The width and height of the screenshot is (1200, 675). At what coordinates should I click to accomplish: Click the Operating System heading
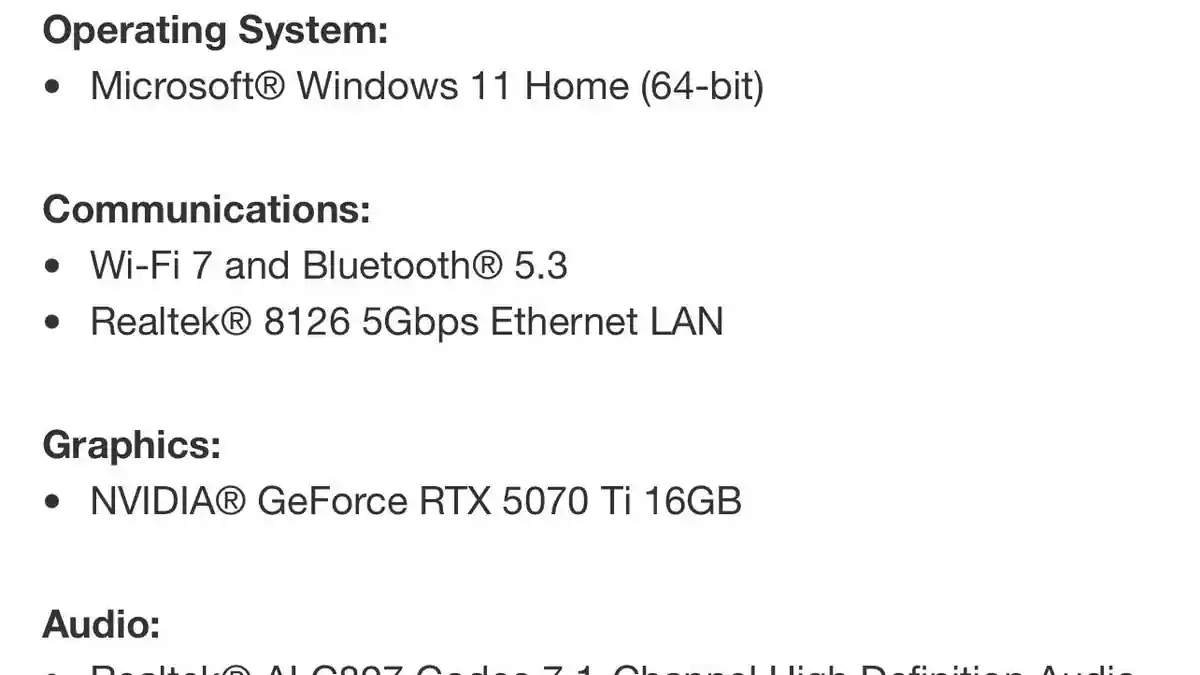tap(214, 30)
